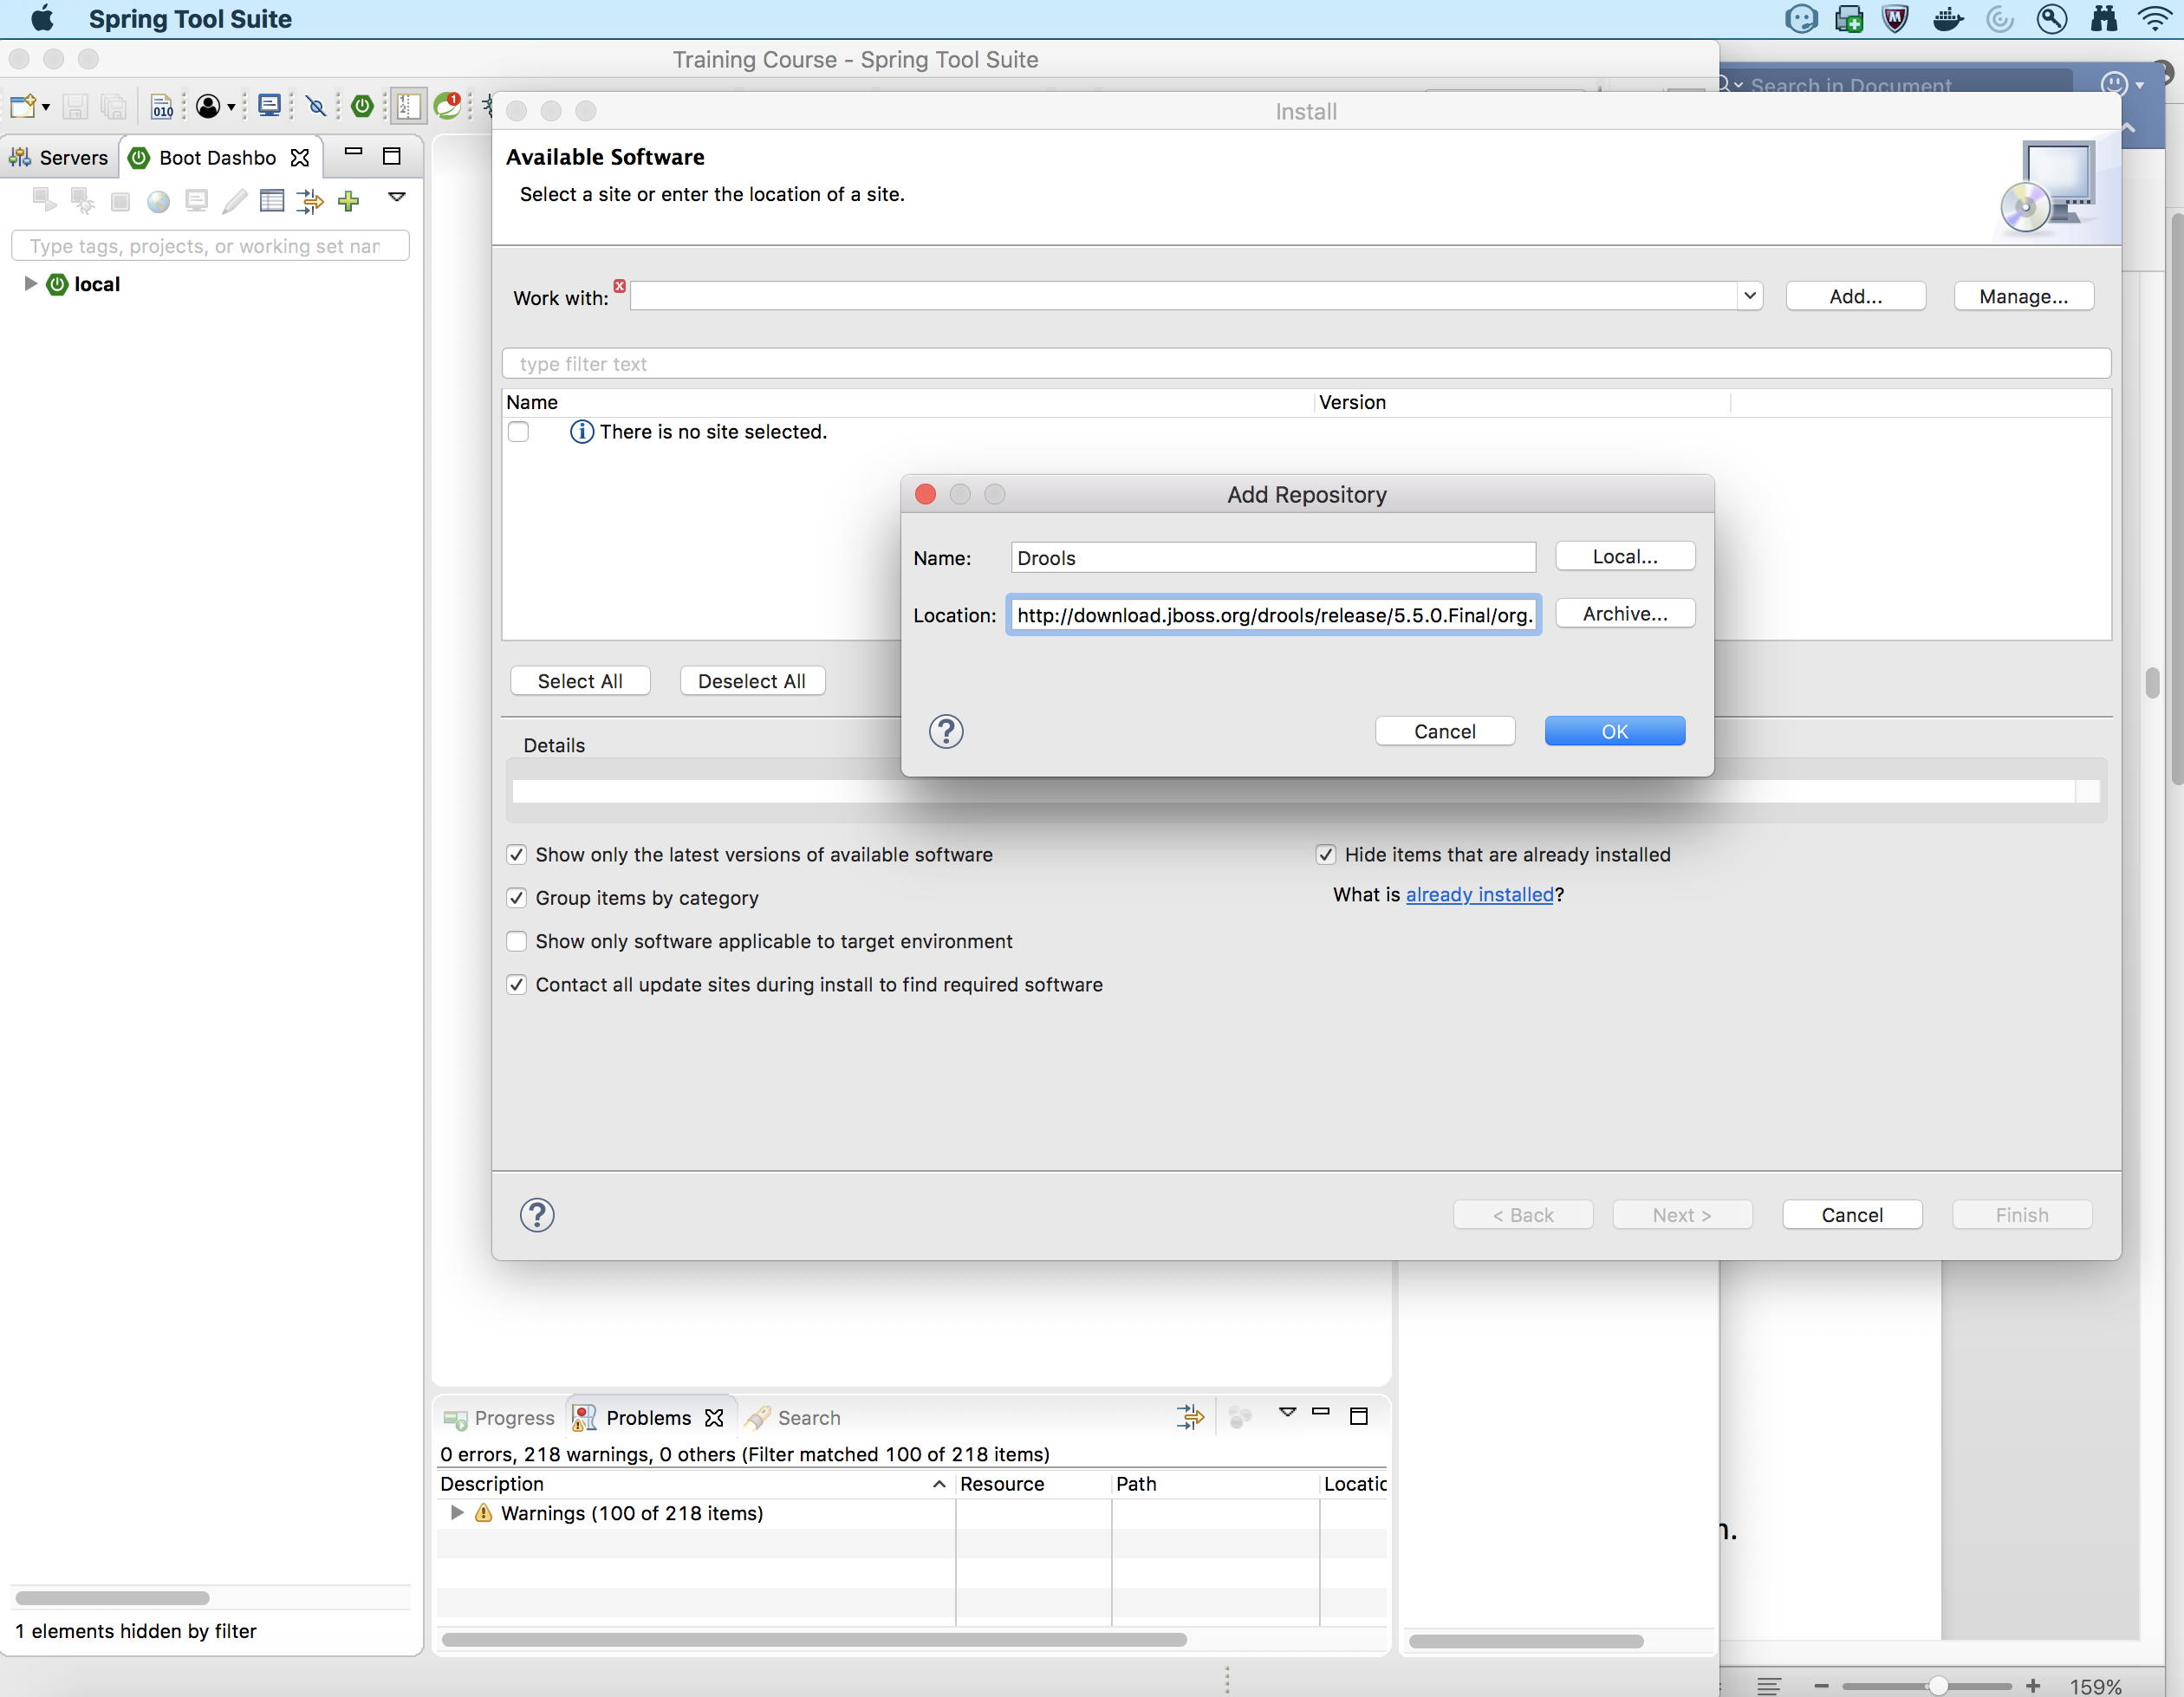Viewport: 2184px width, 1697px height.
Task: Click the show line numbers toolbar icon
Action: coord(408,106)
